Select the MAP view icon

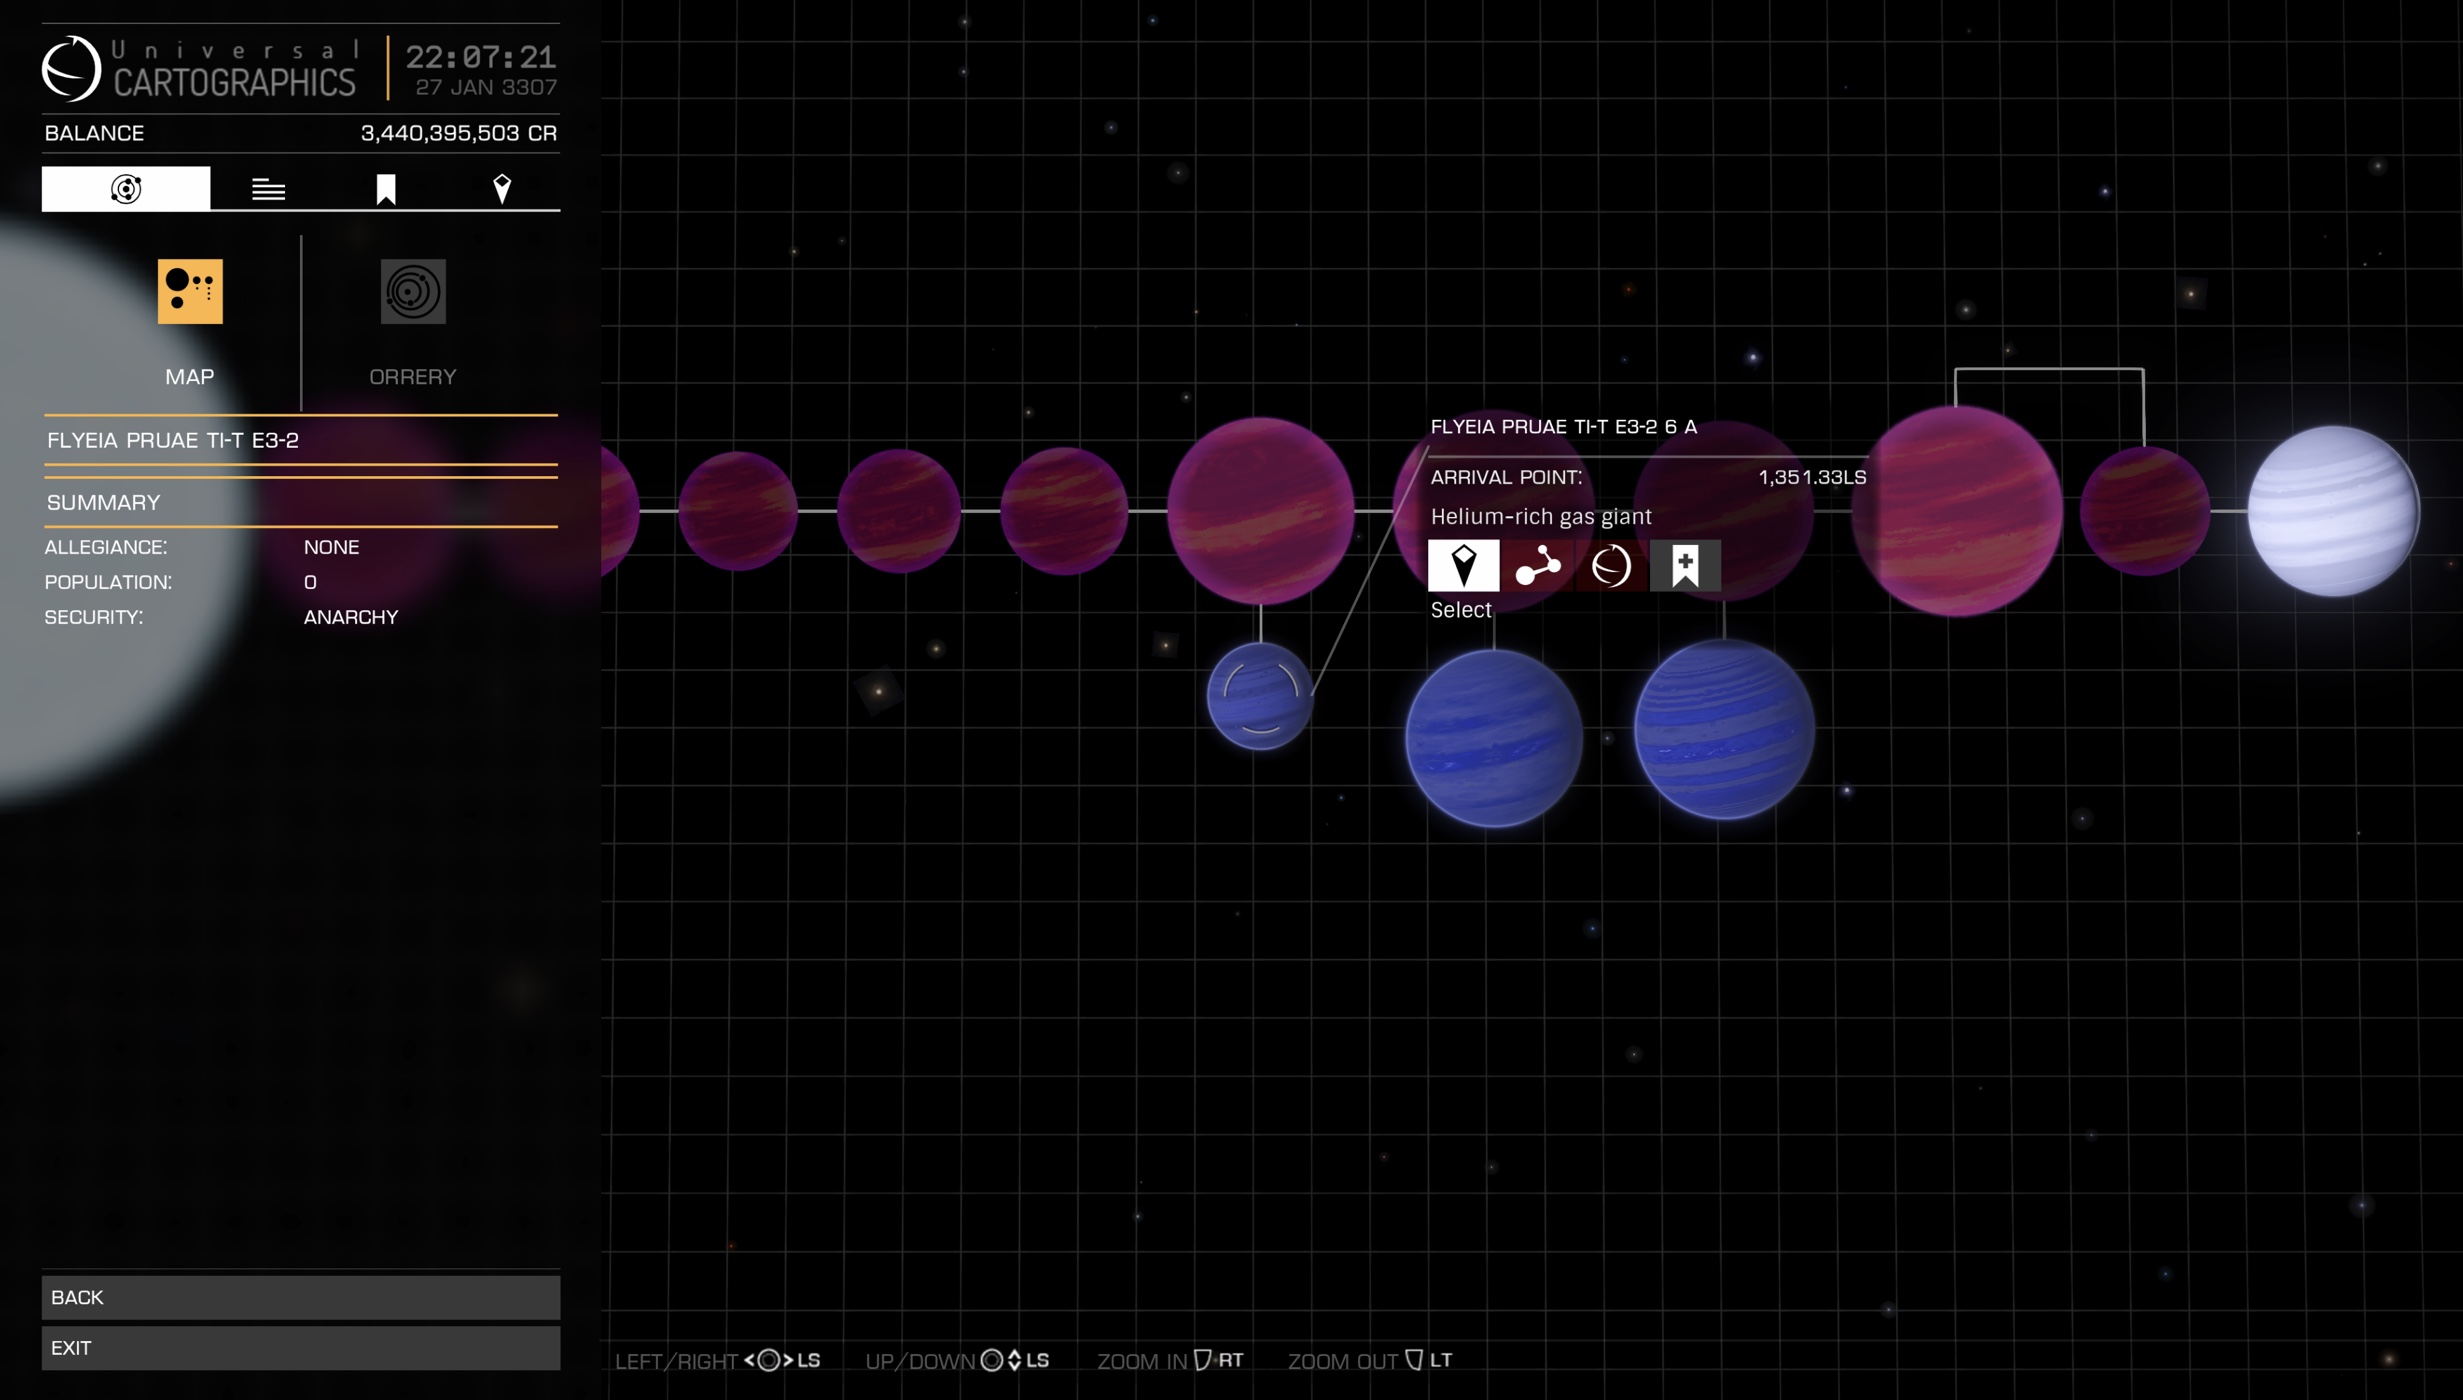[190, 291]
